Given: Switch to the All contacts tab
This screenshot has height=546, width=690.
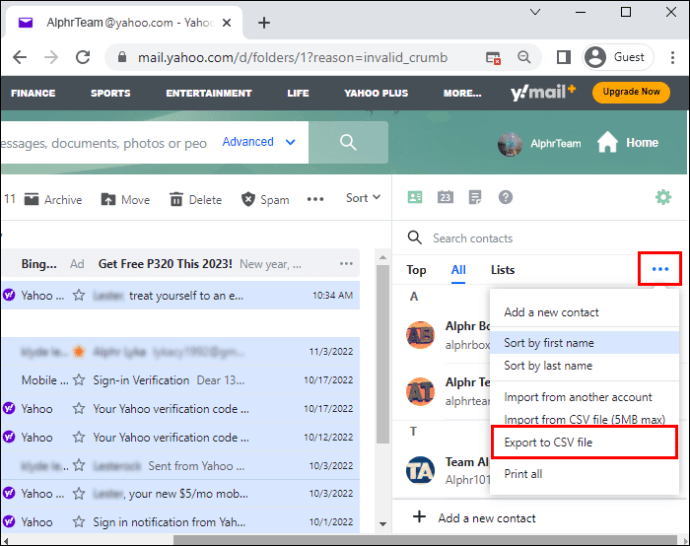Looking at the screenshot, I should (458, 270).
